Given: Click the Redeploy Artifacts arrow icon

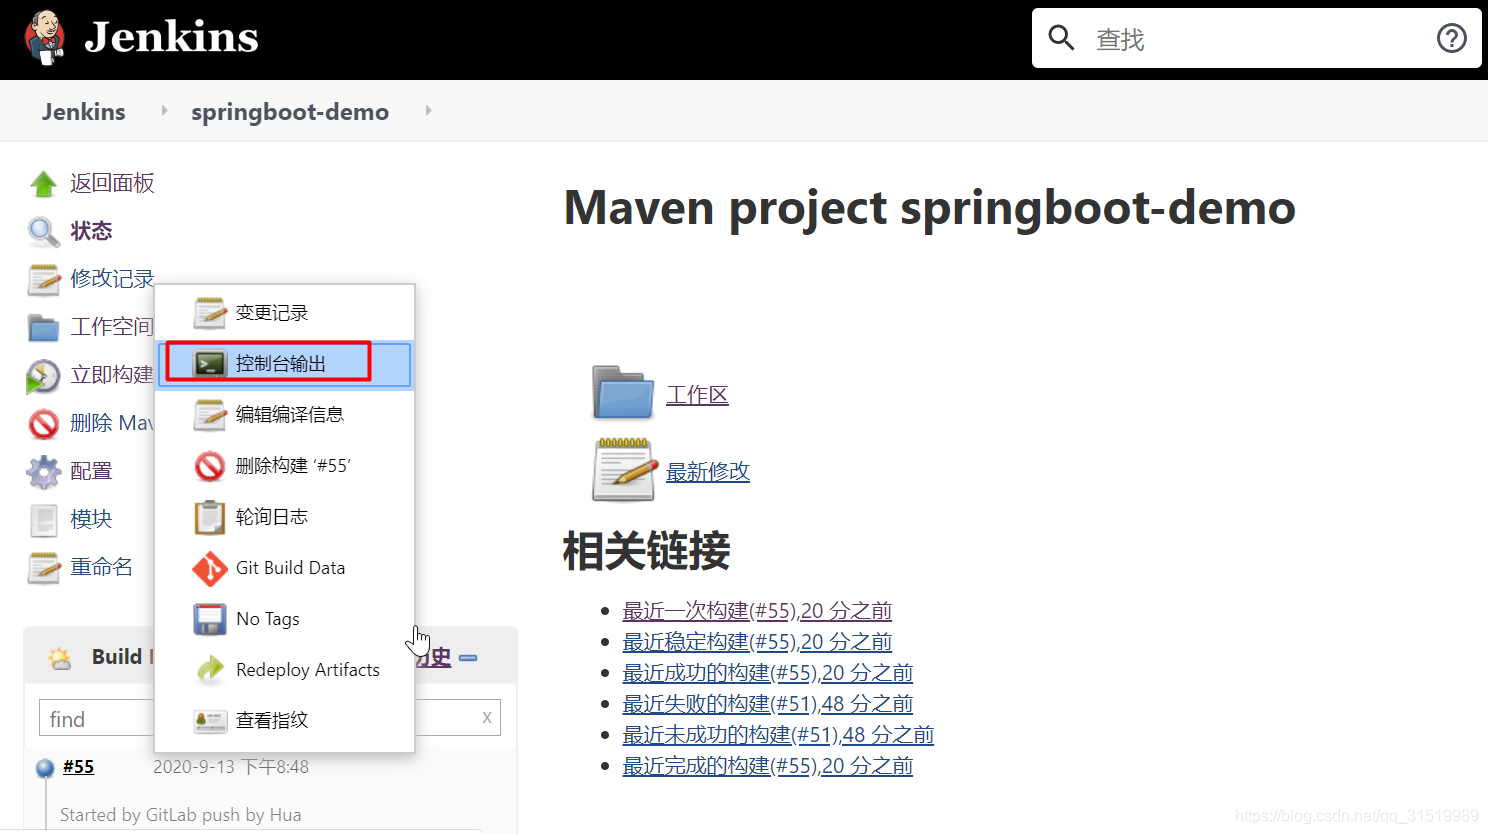Looking at the screenshot, I should 210,670.
